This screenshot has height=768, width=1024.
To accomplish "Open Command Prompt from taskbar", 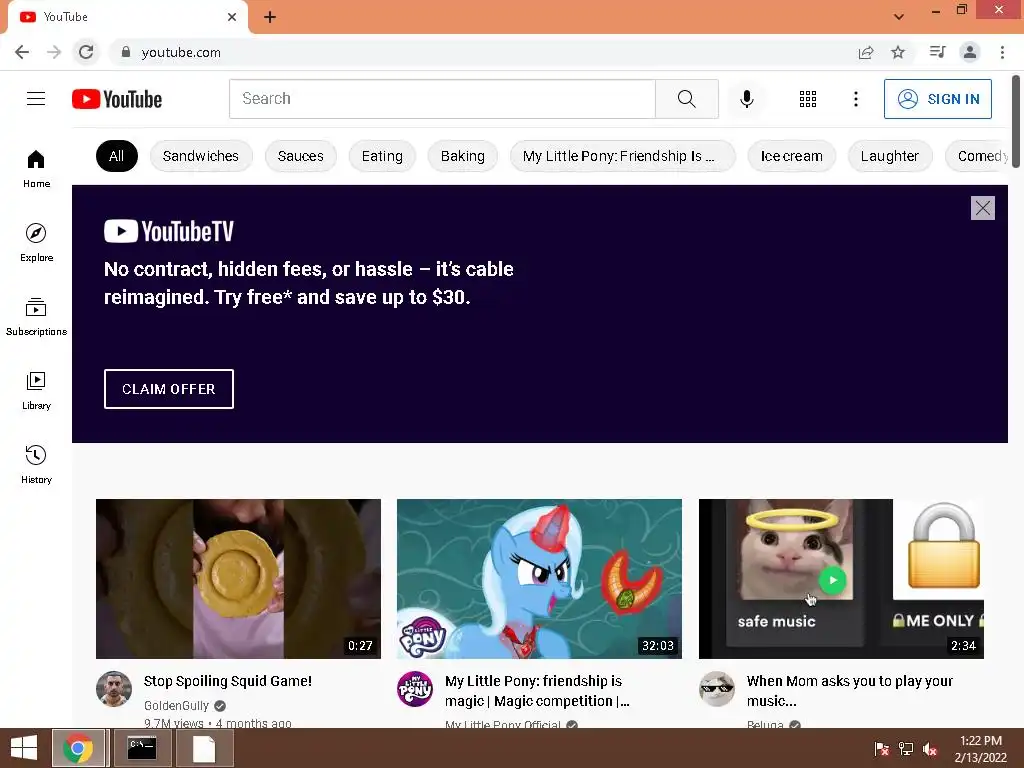I will tap(142, 748).
